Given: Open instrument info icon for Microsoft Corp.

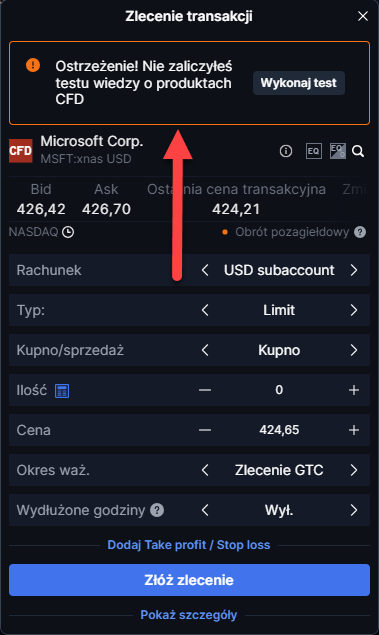Looking at the screenshot, I should (x=286, y=151).
